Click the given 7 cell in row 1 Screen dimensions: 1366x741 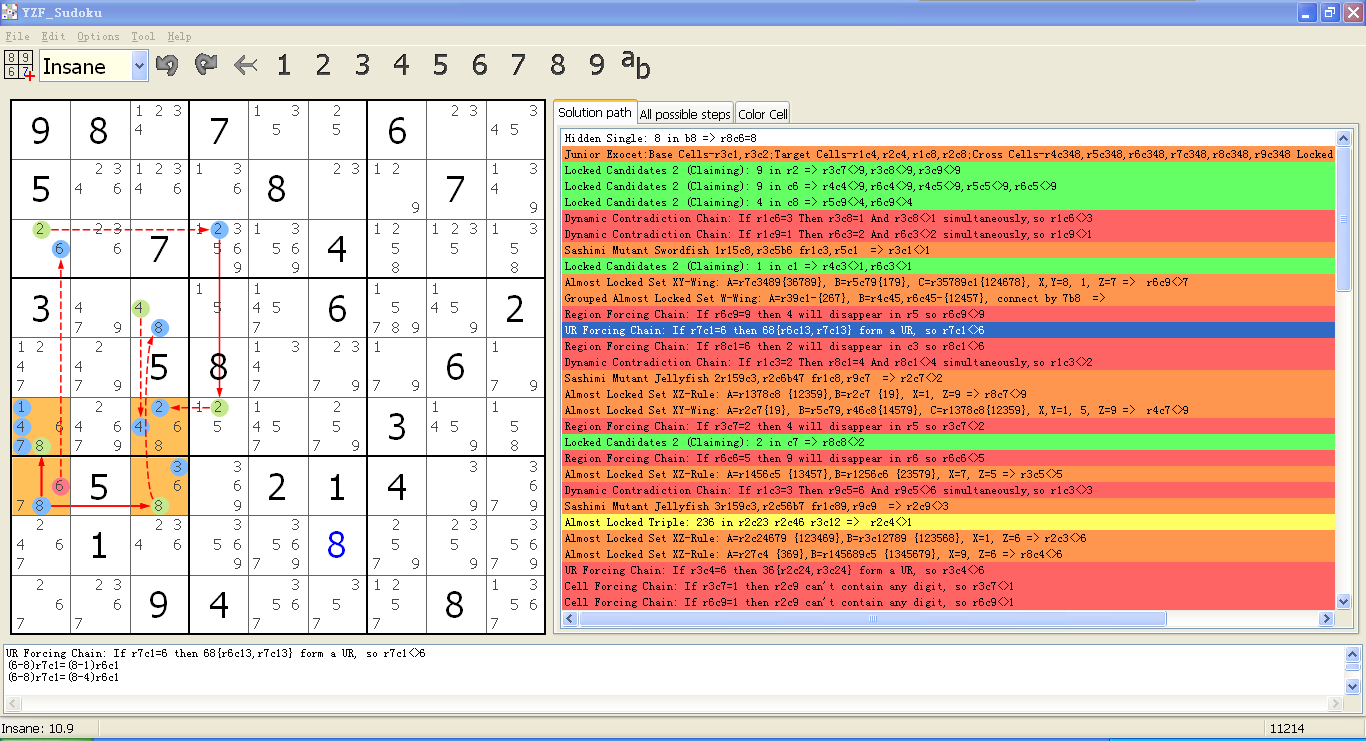click(x=219, y=130)
